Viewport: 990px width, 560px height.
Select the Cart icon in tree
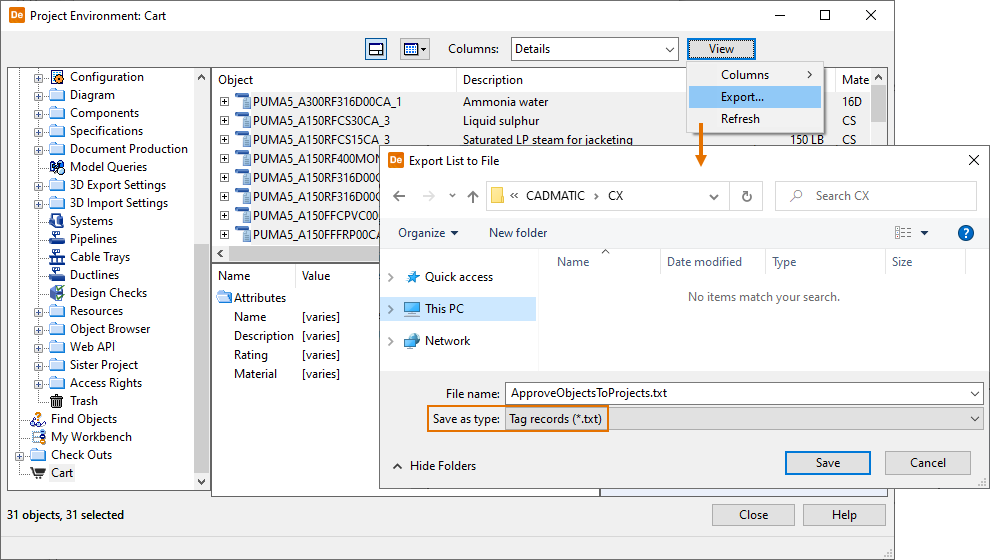[38, 473]
